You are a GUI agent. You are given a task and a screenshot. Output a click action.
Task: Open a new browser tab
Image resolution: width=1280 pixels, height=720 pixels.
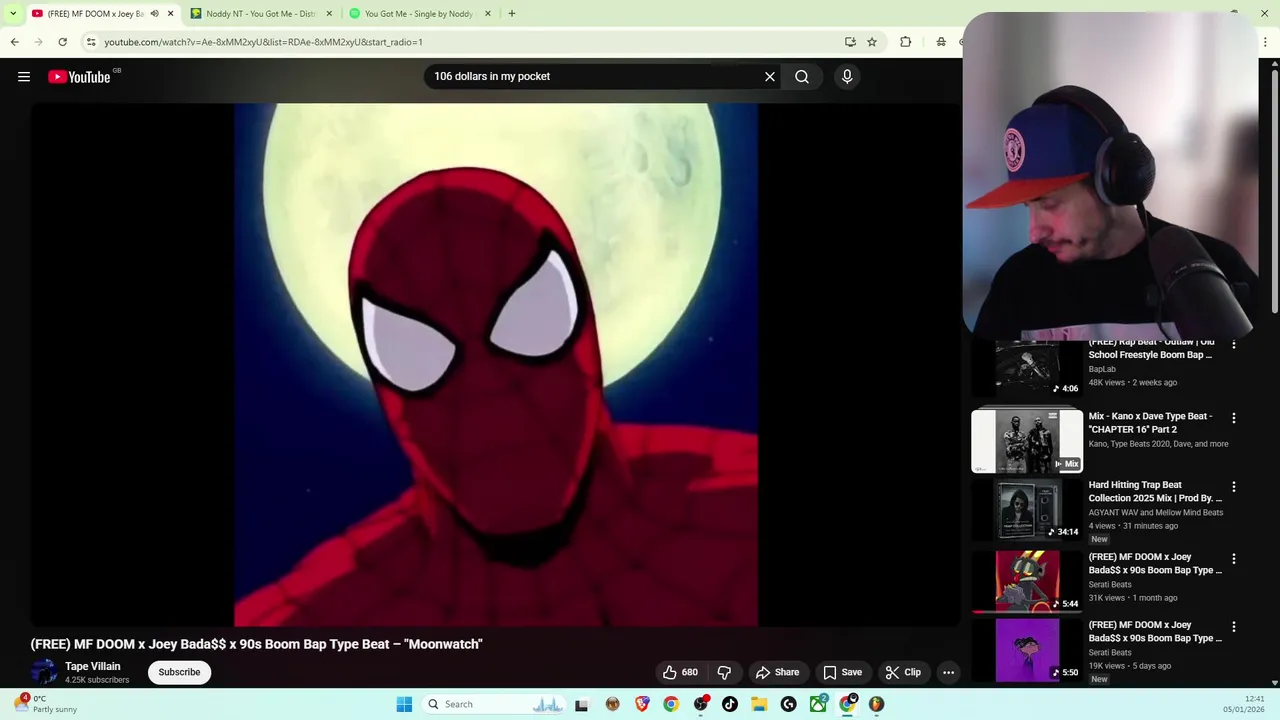coord(512,14)
